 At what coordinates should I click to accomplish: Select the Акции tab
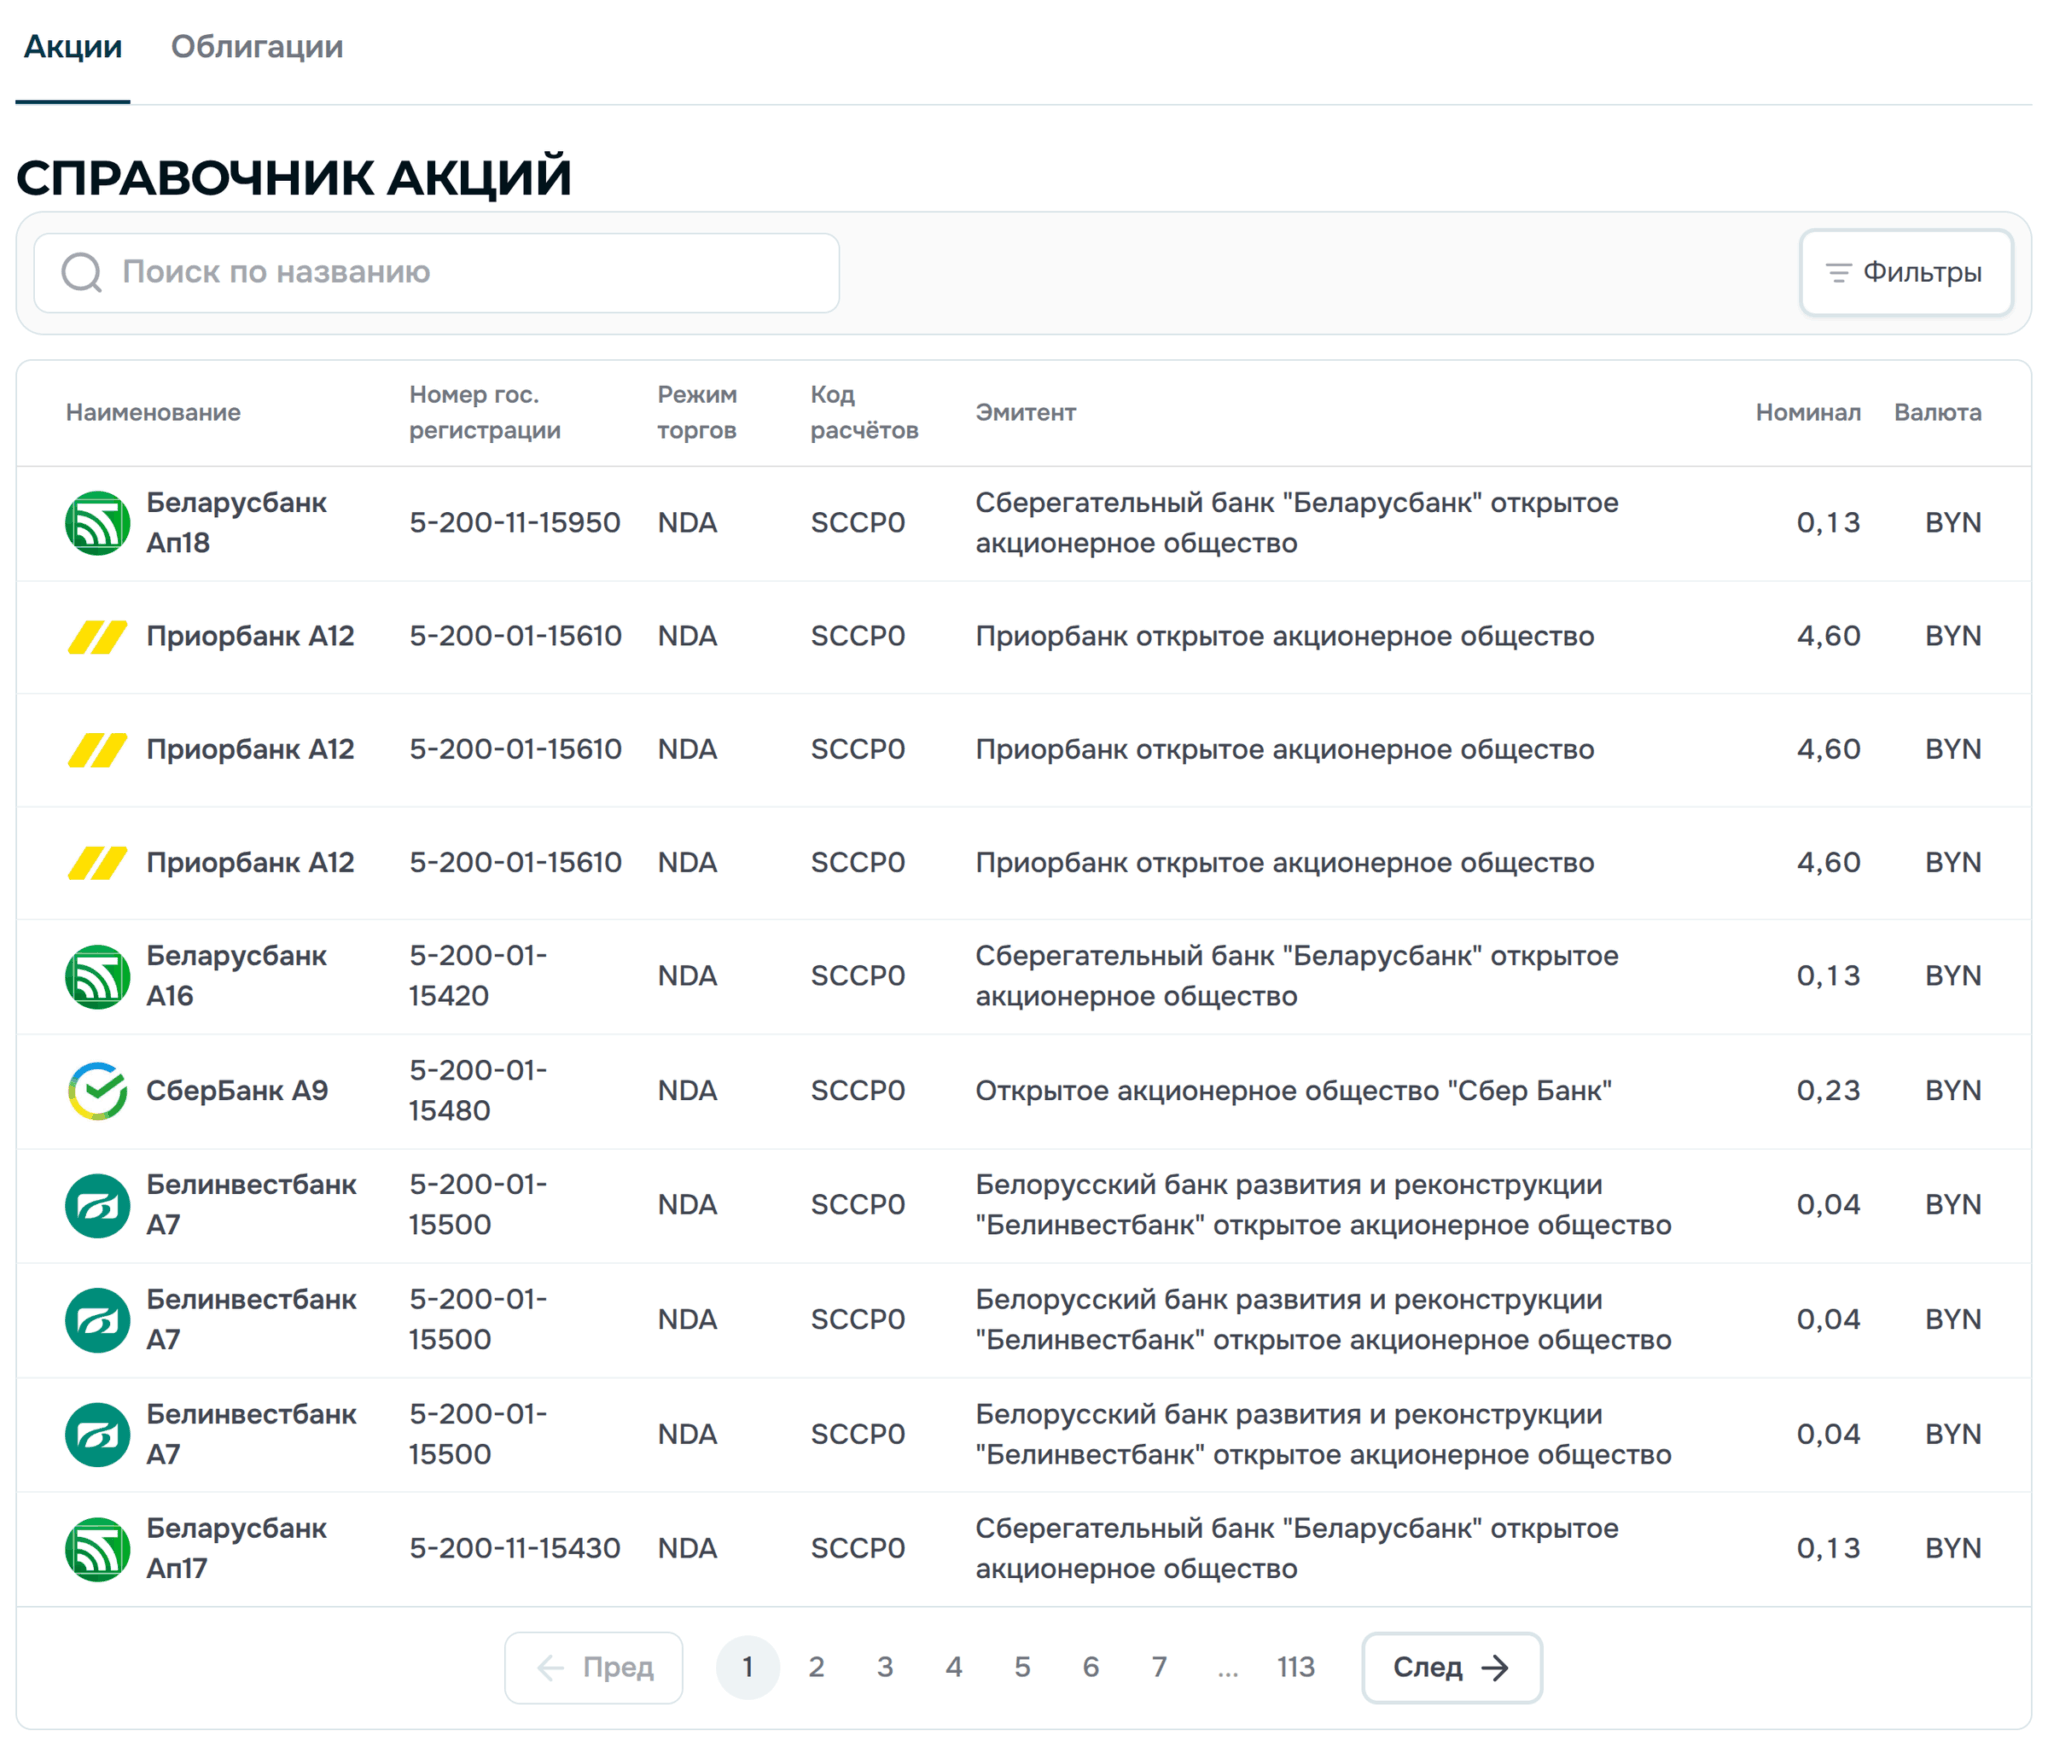pyautogui.click(x=73, y=47)
